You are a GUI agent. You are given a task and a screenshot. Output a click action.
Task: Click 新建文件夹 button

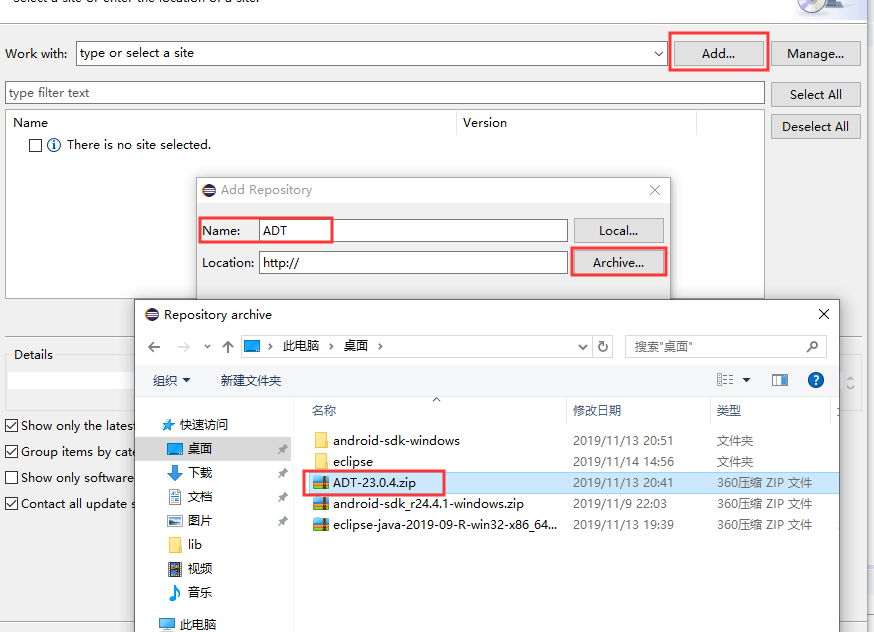(251, 381)
